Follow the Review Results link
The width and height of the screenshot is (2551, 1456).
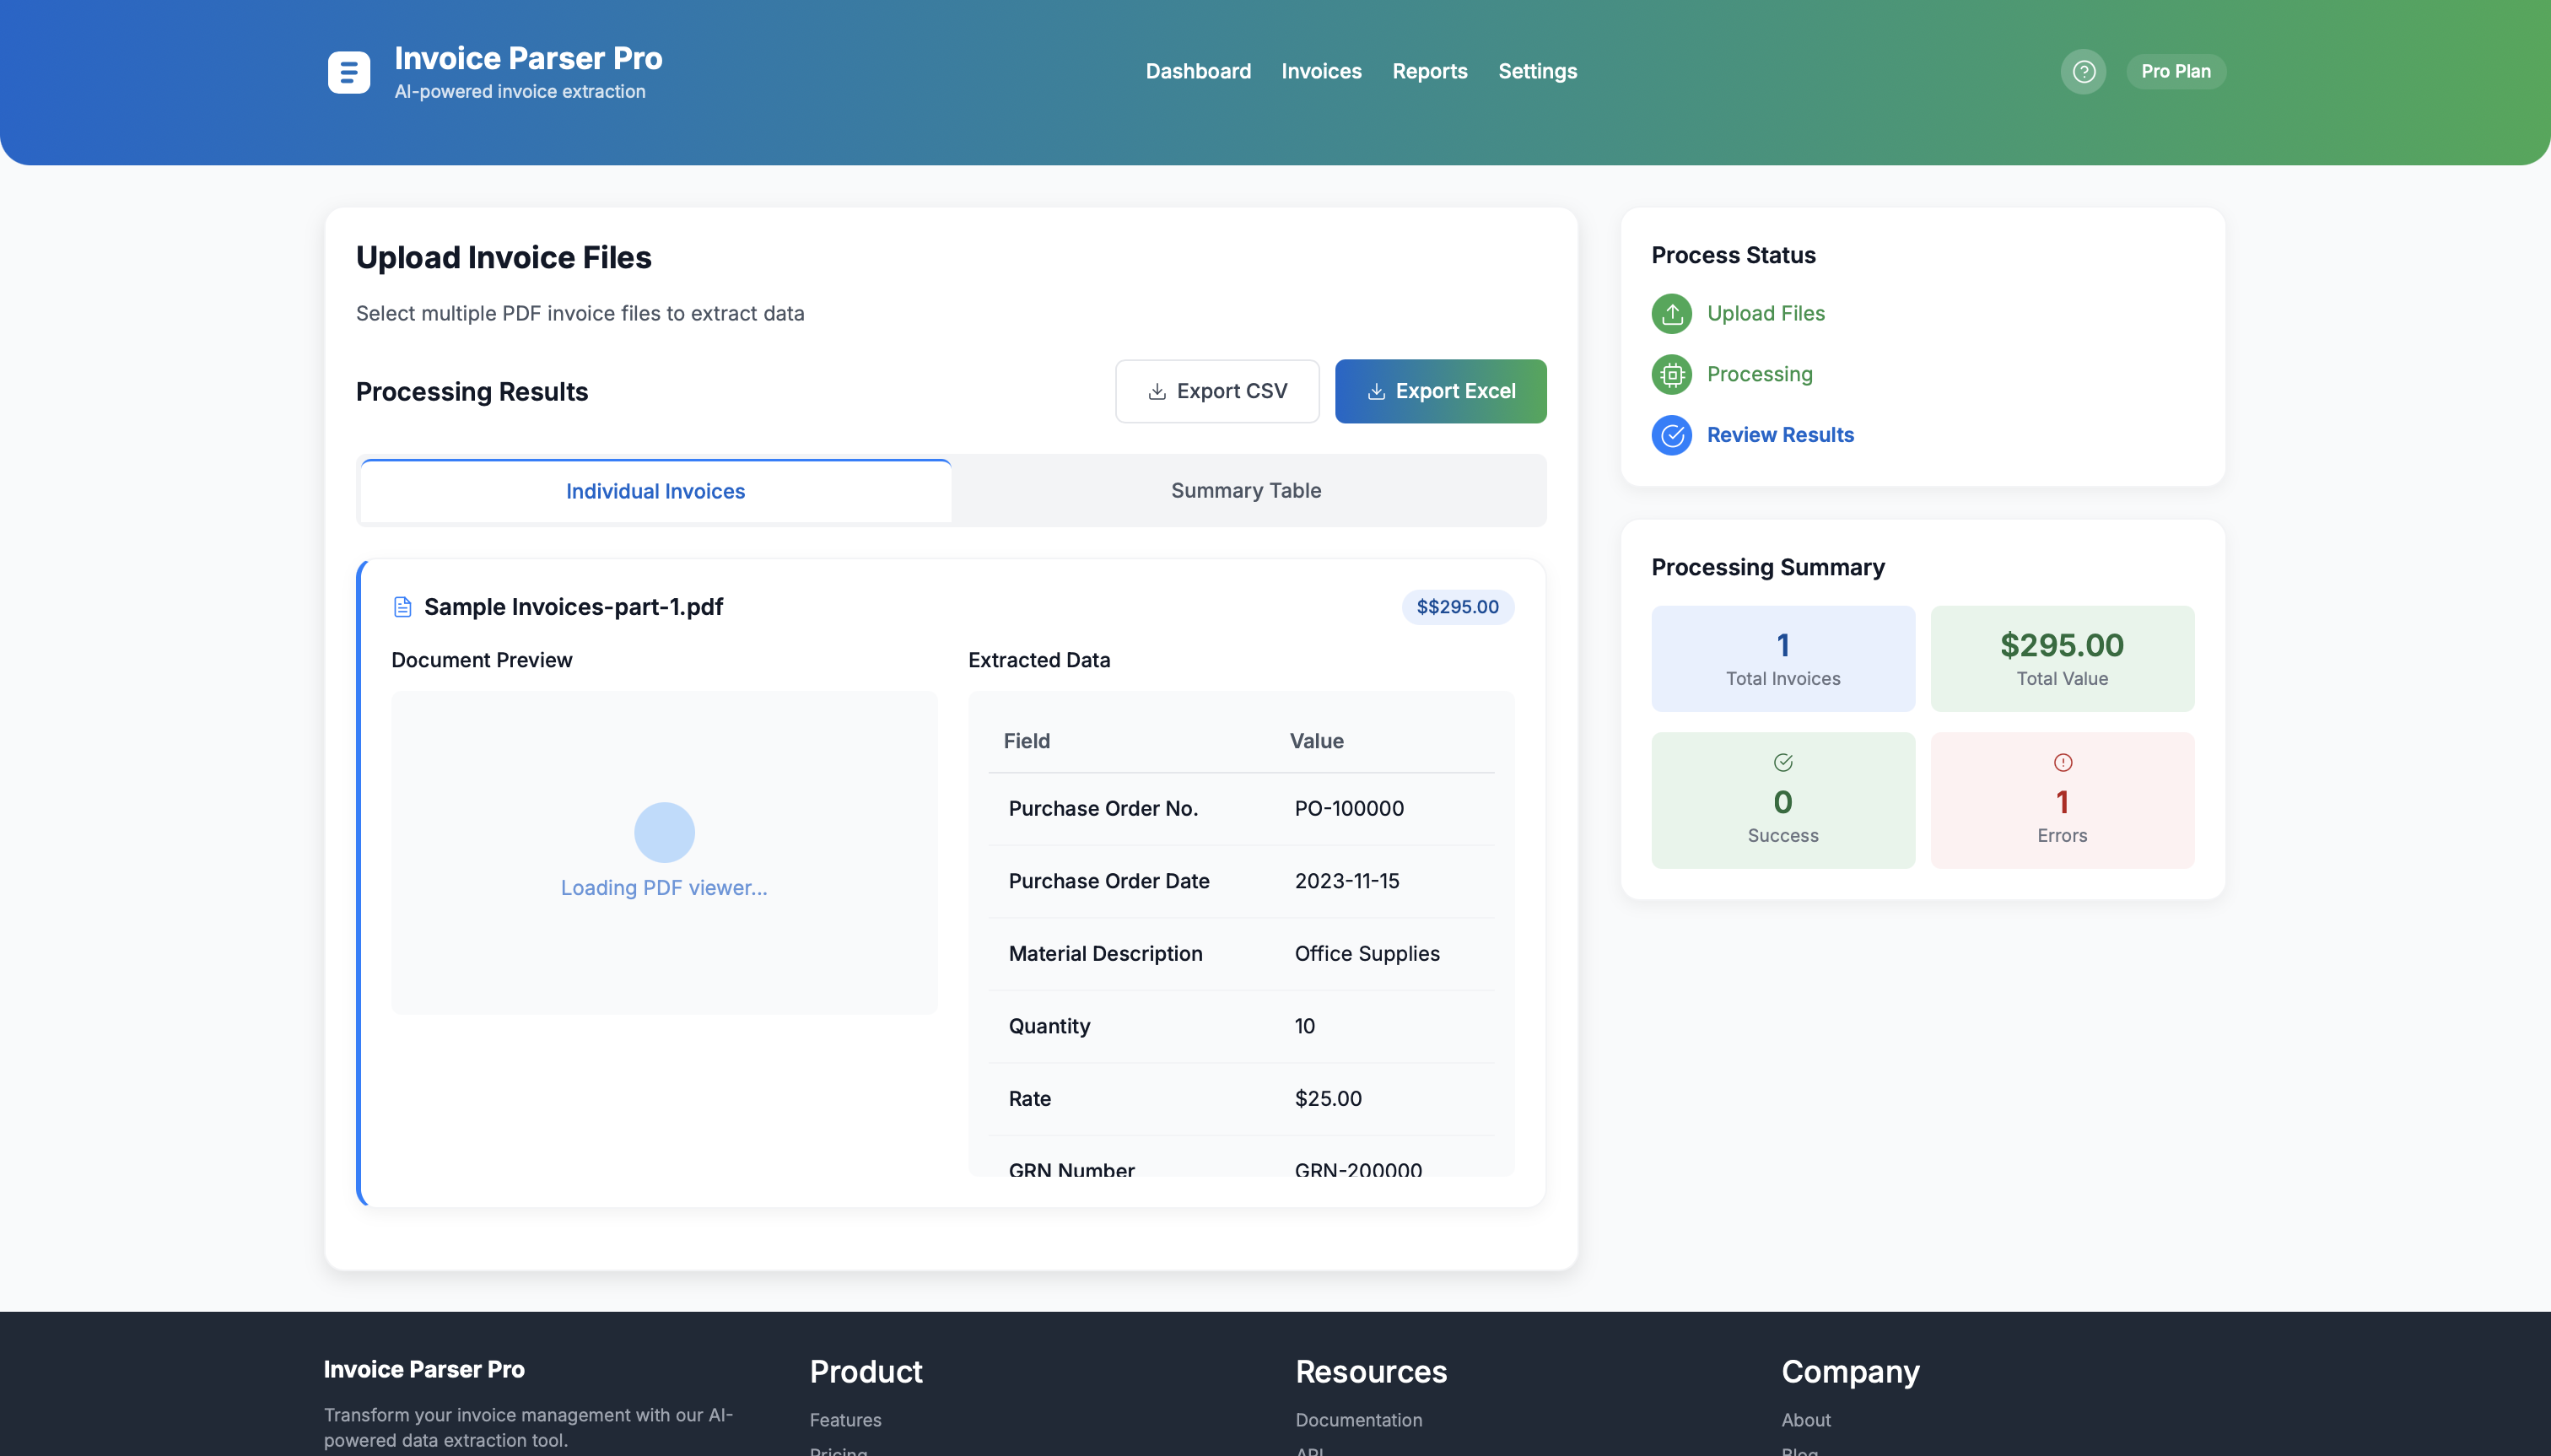point(1780,434)
